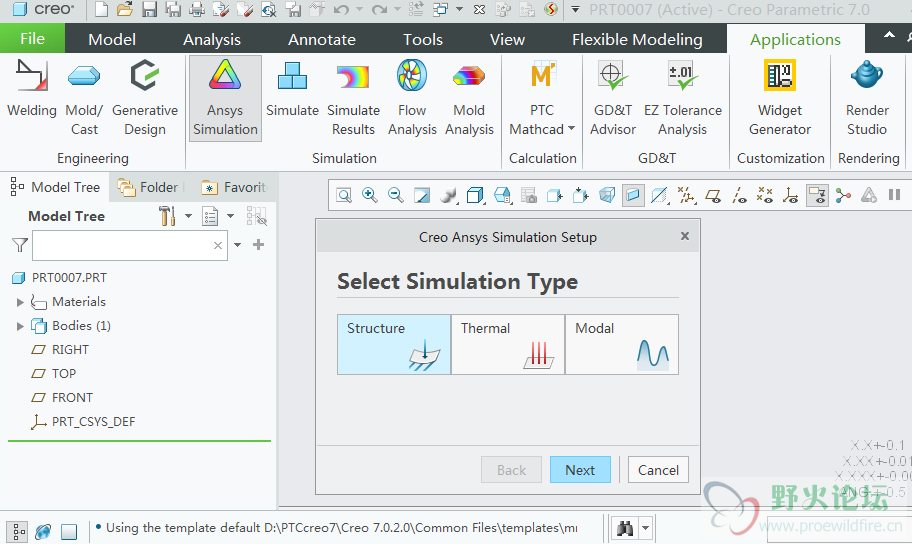Open EZ Tolerance Analysis
The height and width of the screenshot is (544, 912).
point(682,98)
